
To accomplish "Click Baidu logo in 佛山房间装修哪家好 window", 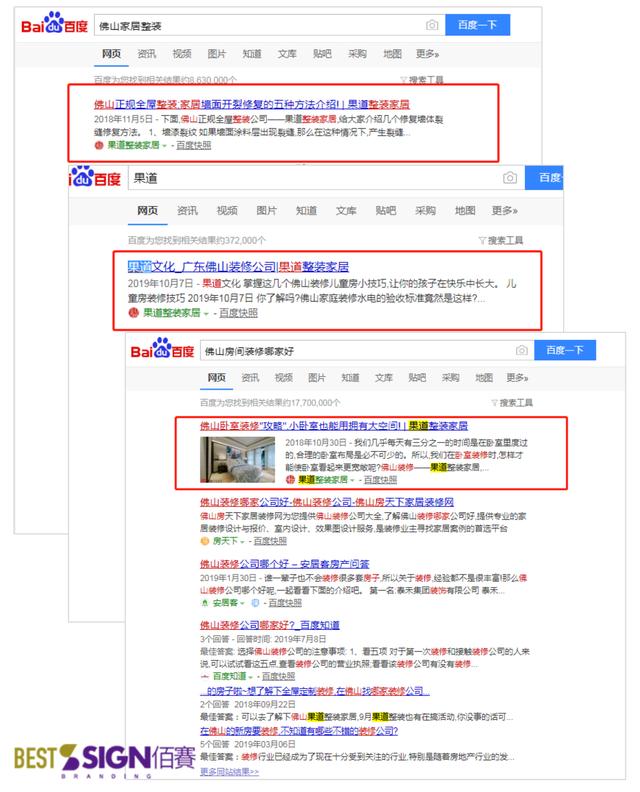I will (x=162, y=349).
